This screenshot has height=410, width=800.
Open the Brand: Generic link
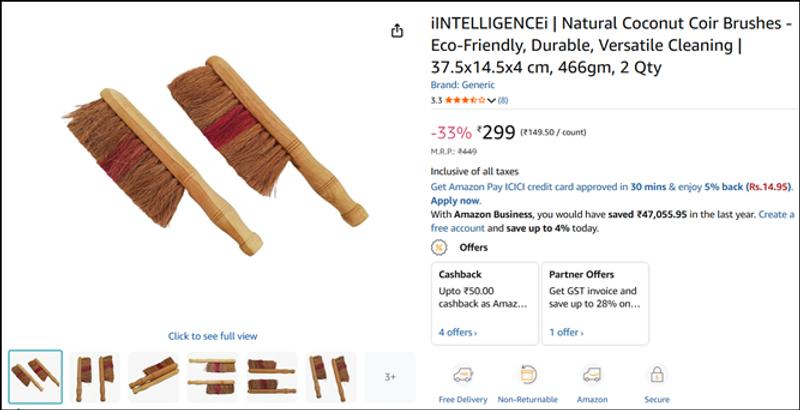click(x=462, y=85)
